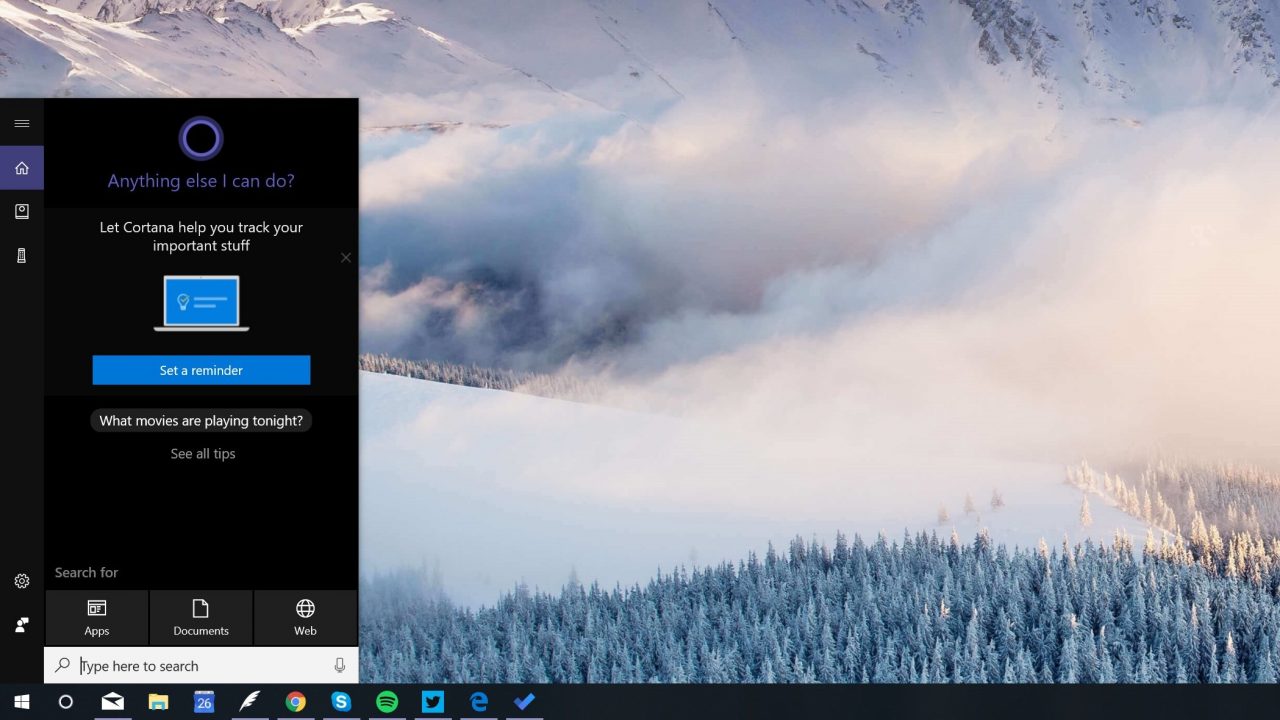Activate the microphone voice search icon
The width and height of the screenshot is (1280, 720).
[x=340, y=665]
